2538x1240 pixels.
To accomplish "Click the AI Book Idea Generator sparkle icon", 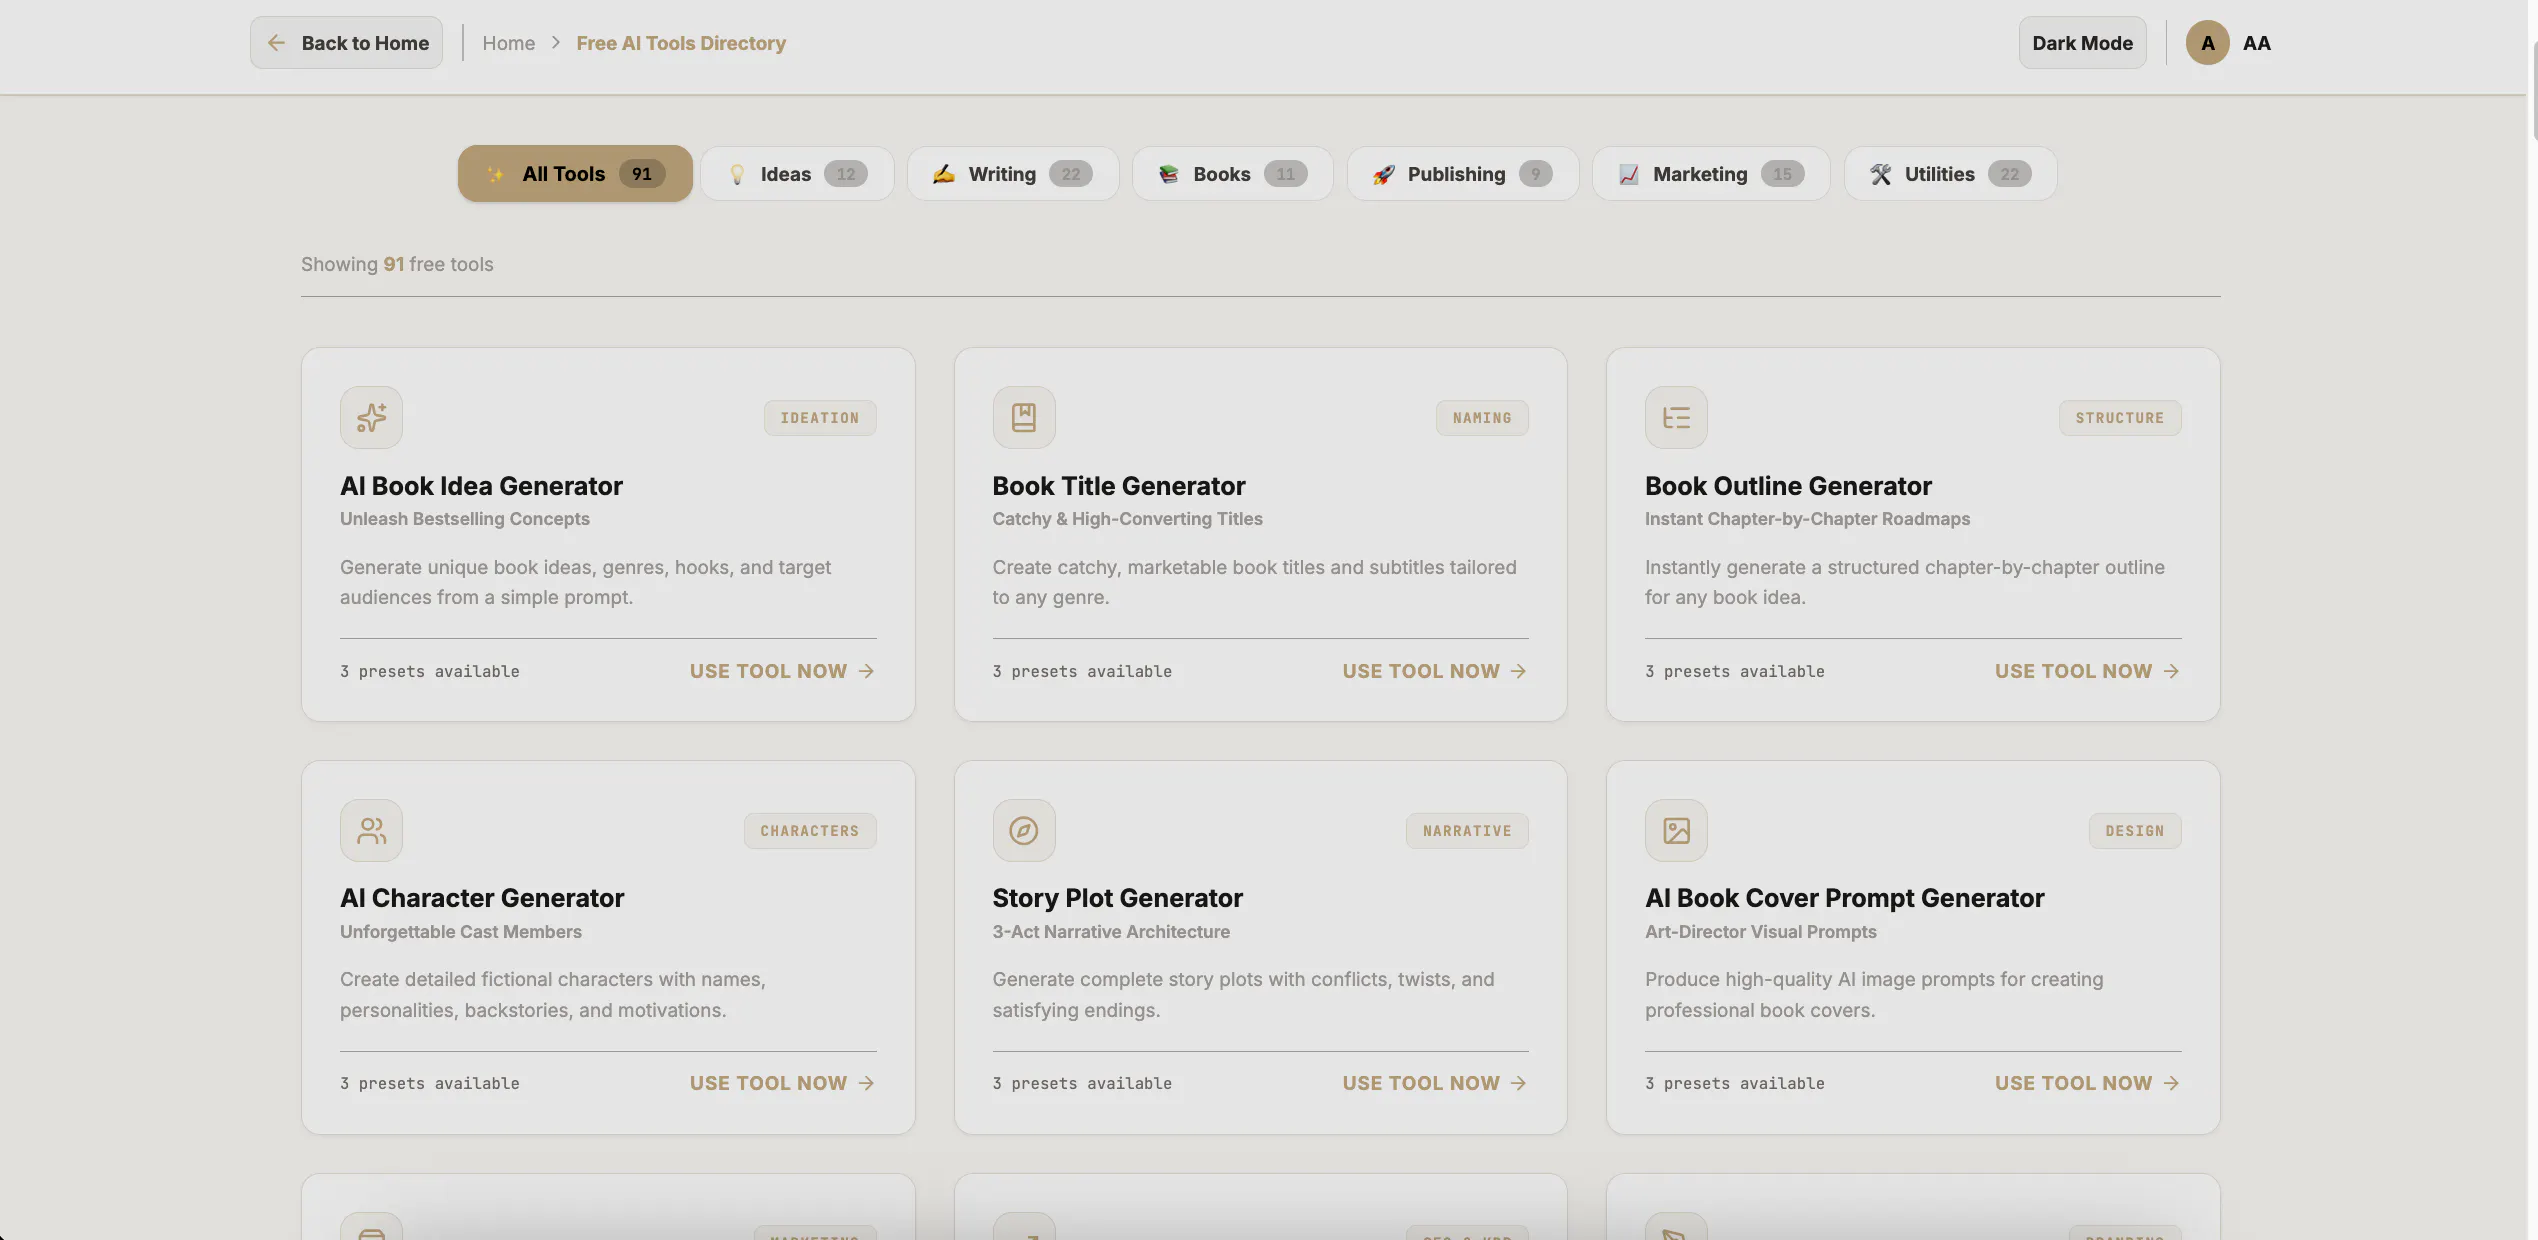I will [371, 417].
